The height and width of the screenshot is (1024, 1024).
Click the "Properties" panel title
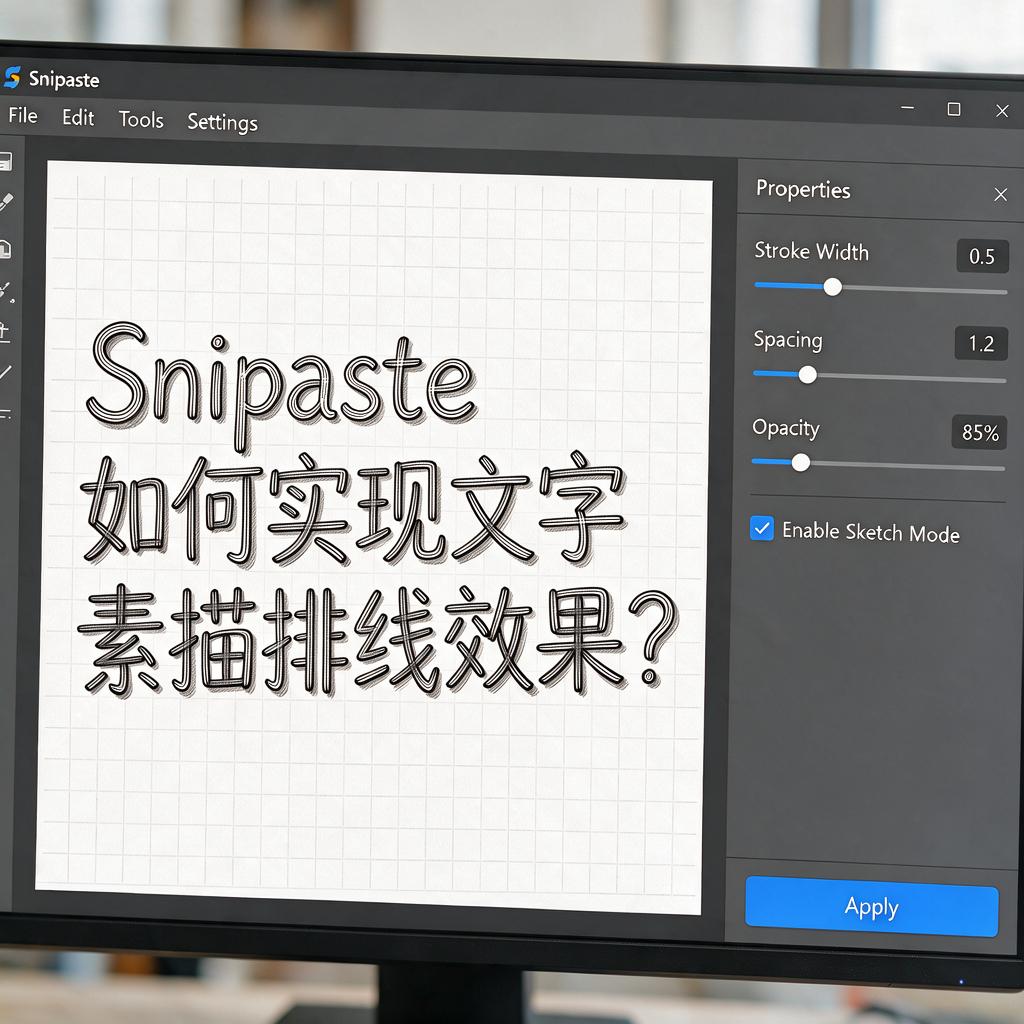coord(803,189)
